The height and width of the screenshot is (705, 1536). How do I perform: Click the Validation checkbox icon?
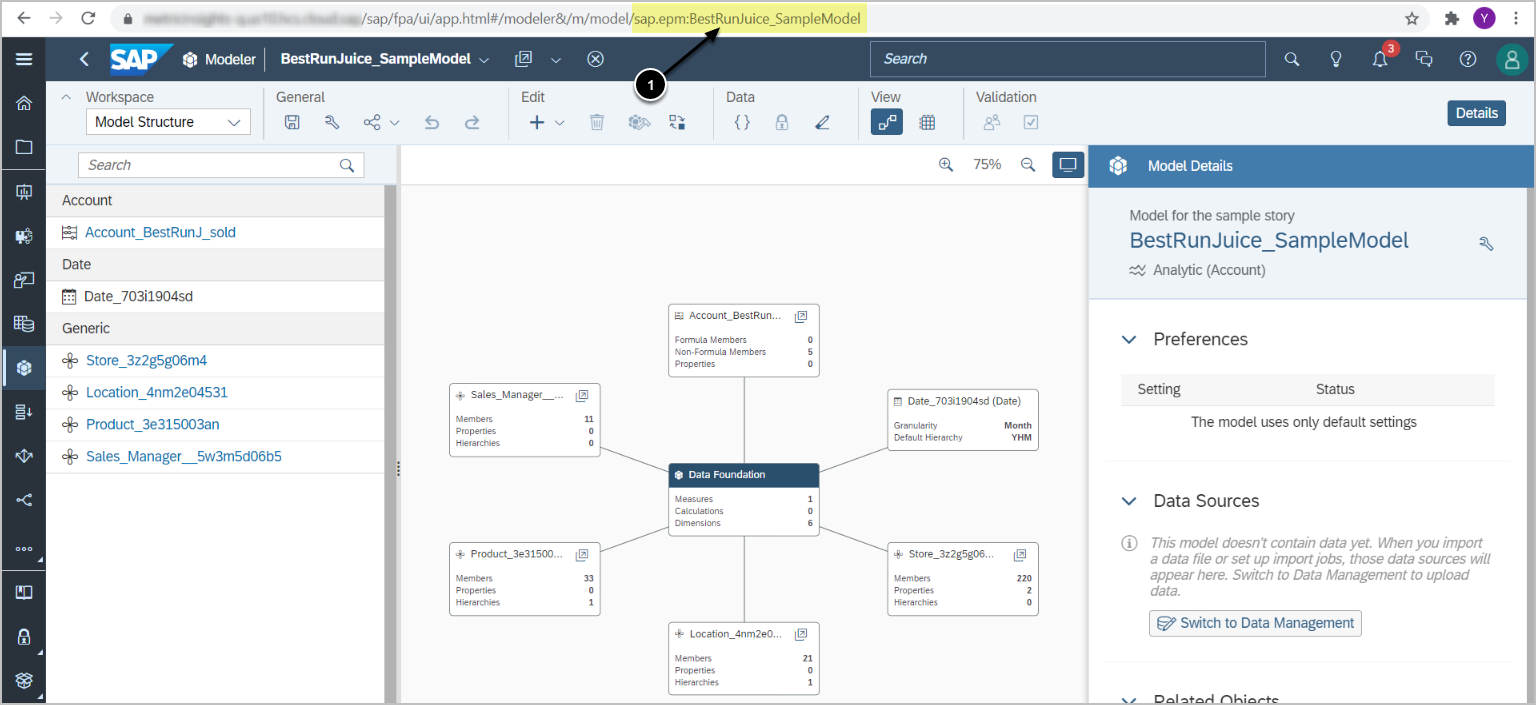click(1031, 122)
